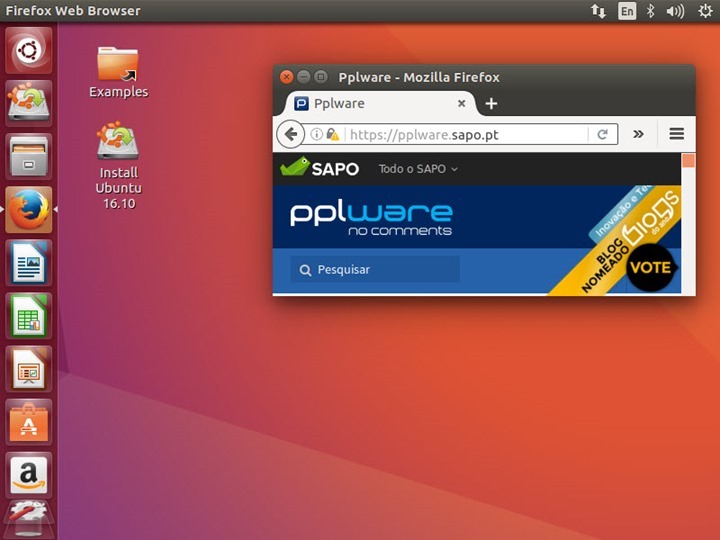Open the system power cog menu
The width and height of the screenshot is (720, 540).
pyautogui.click(x=704, y=11)
